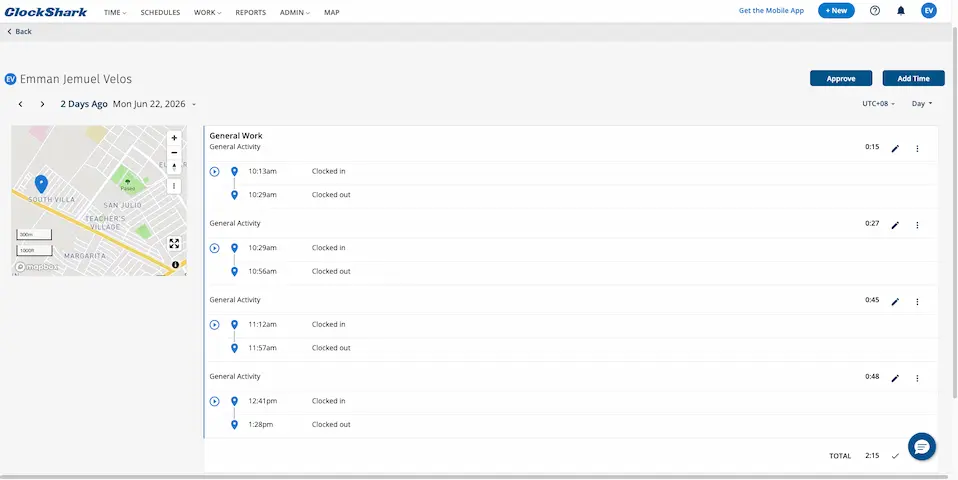
Task: Click the map info attribution icon
Action: point(175,264)
